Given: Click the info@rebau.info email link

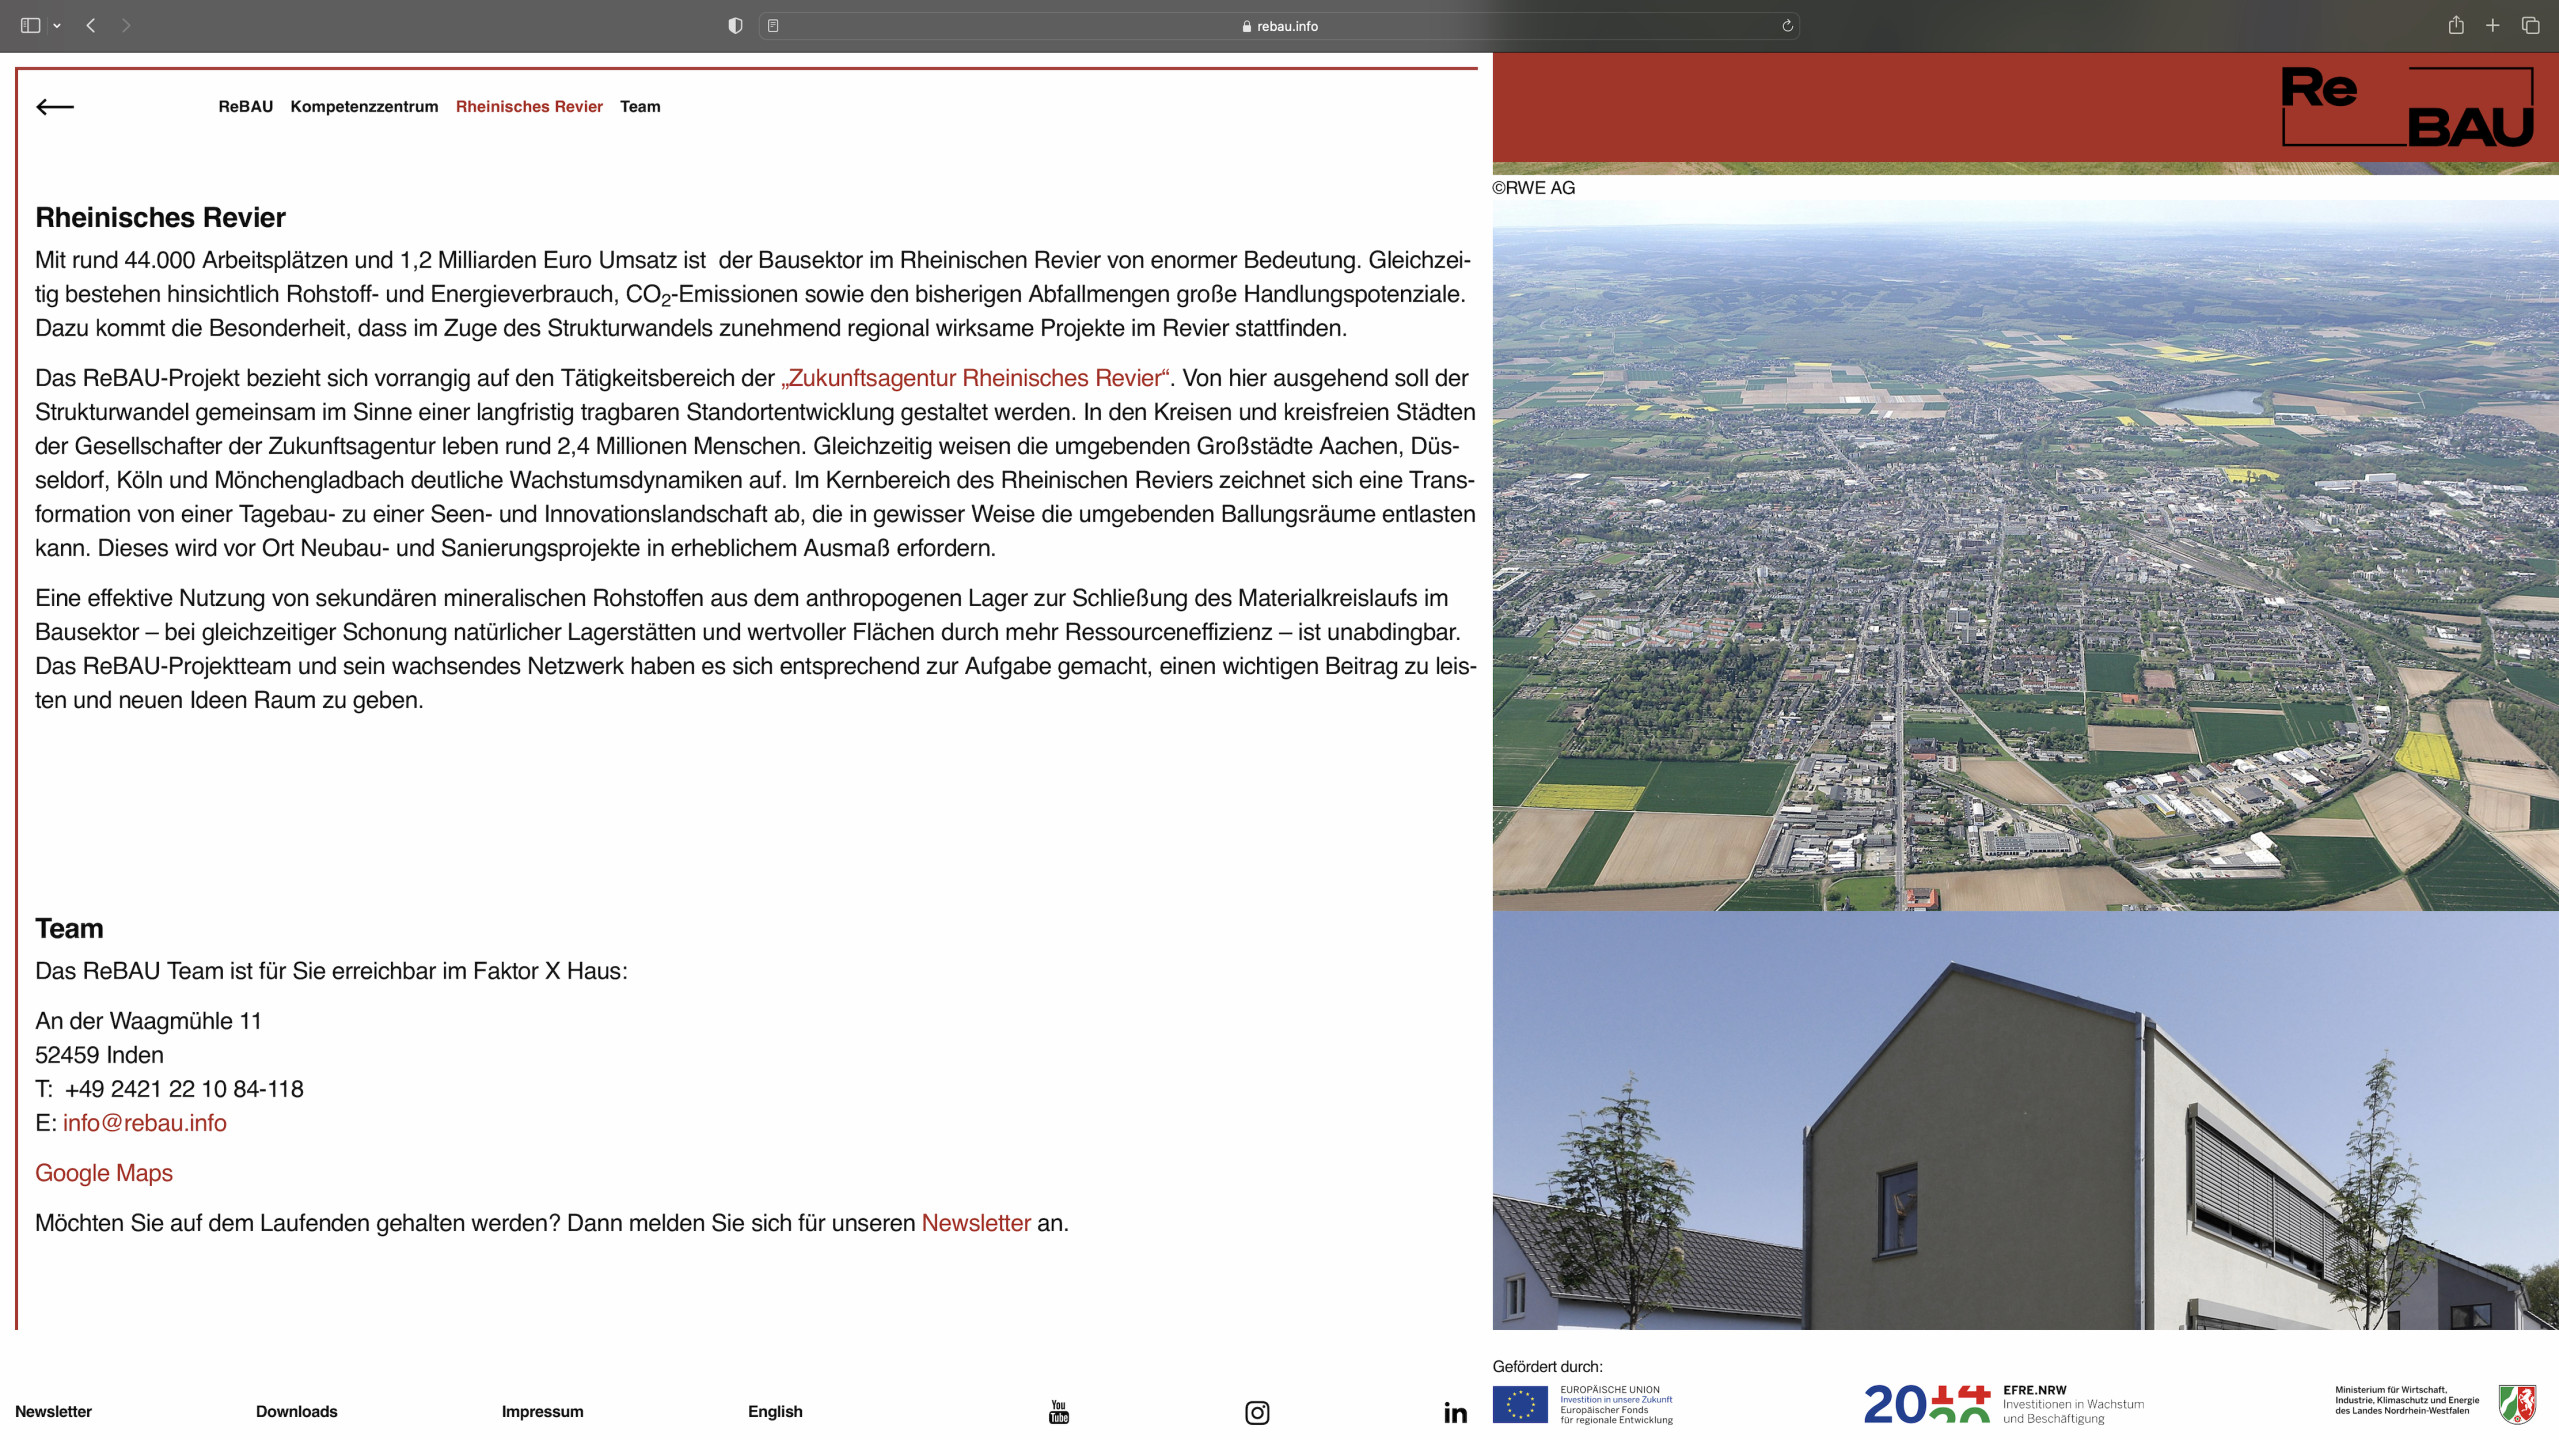Looking at the screenshot, I should pyautogui.click(x=145, y=1123).
